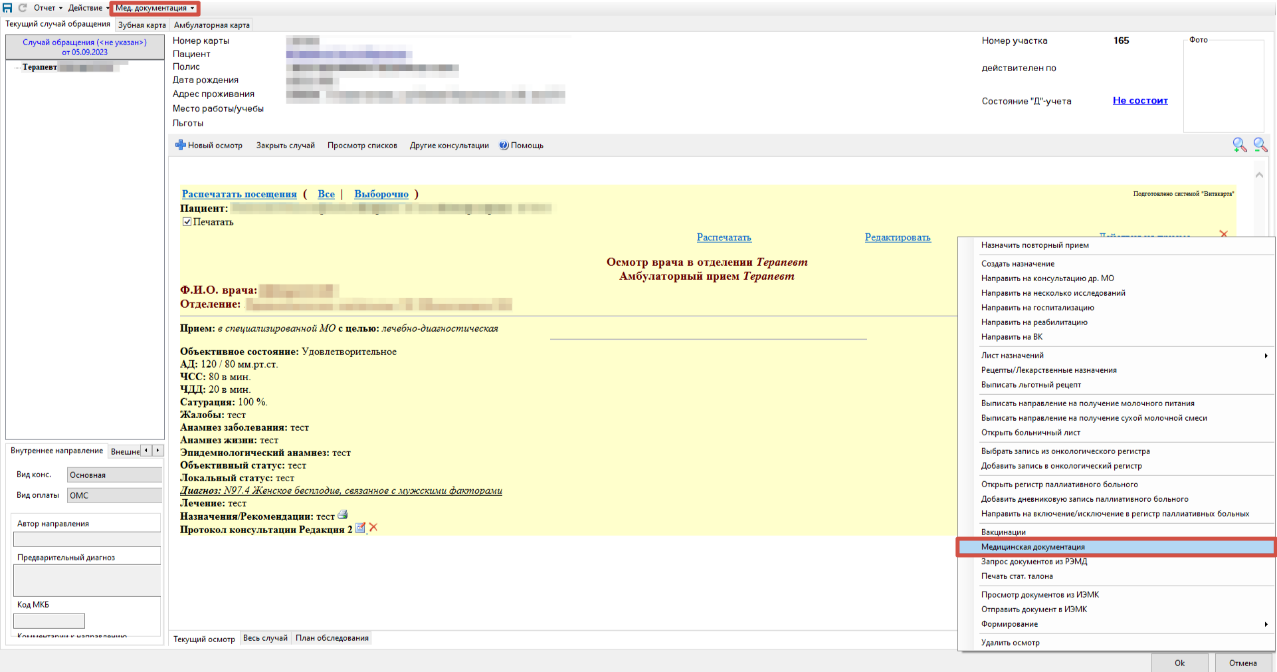Screen dimensions: 1277x672
Task: Click the Выборочно link
Action: pyautogui.click(x=381, y=194)
